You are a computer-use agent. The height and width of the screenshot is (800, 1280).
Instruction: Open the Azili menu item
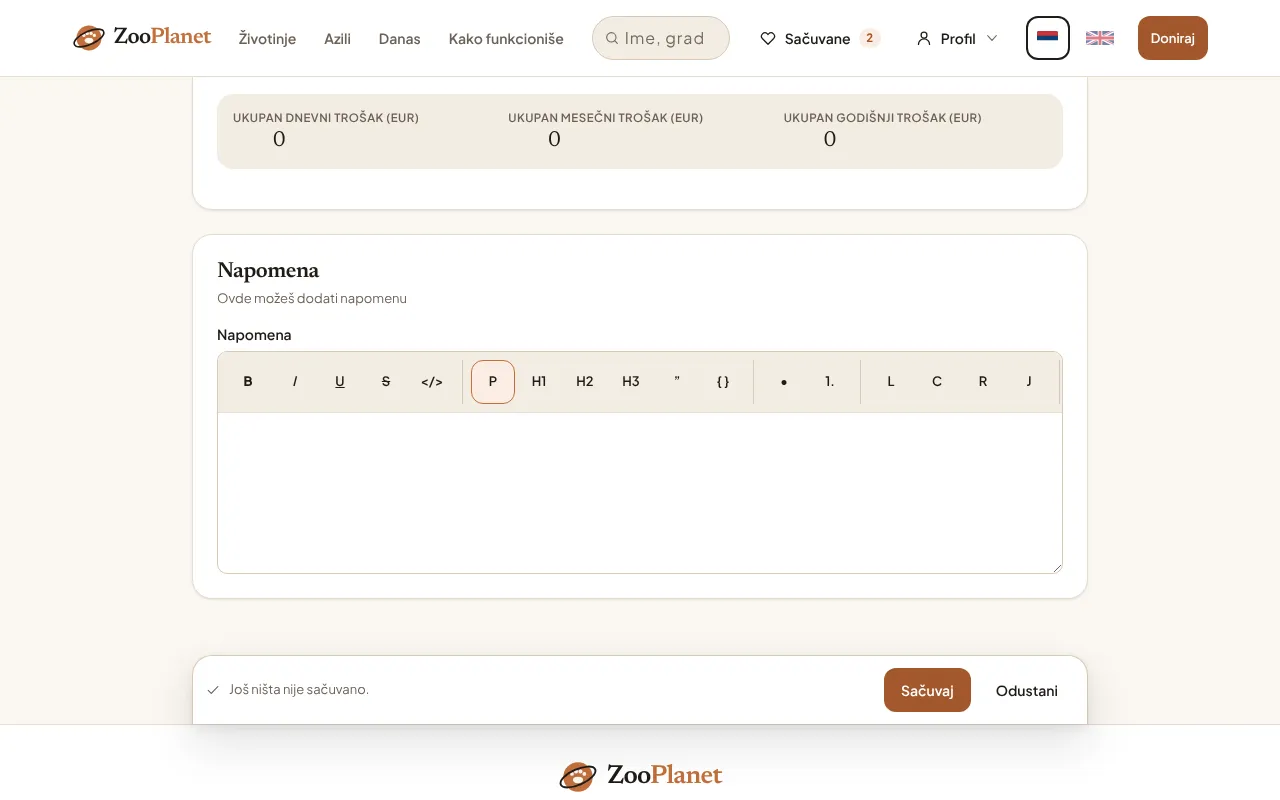coord(337,38)
